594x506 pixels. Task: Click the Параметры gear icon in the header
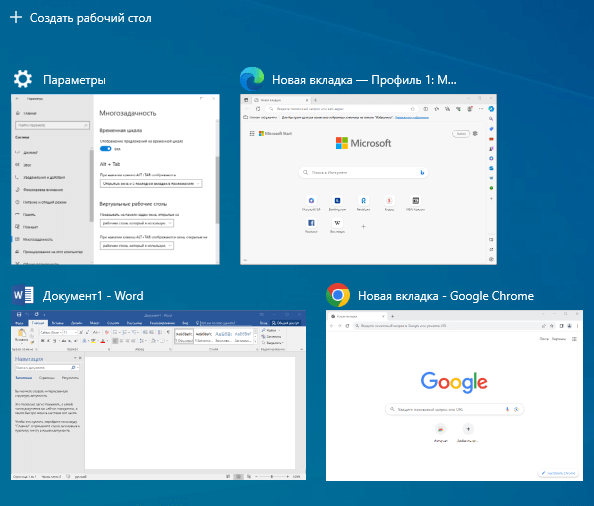click(x=23, y=80)
